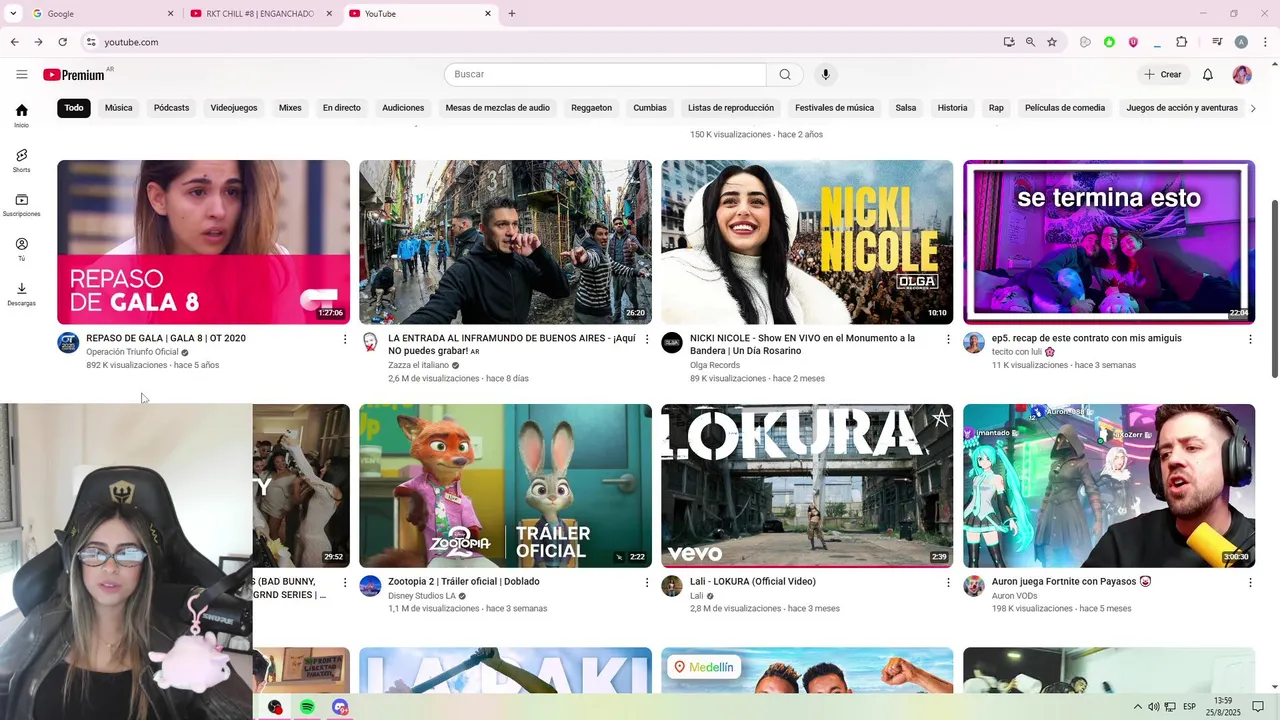1280x720 pixels.
Task: Select the Películas de comedia chip
Action: 1065,108
